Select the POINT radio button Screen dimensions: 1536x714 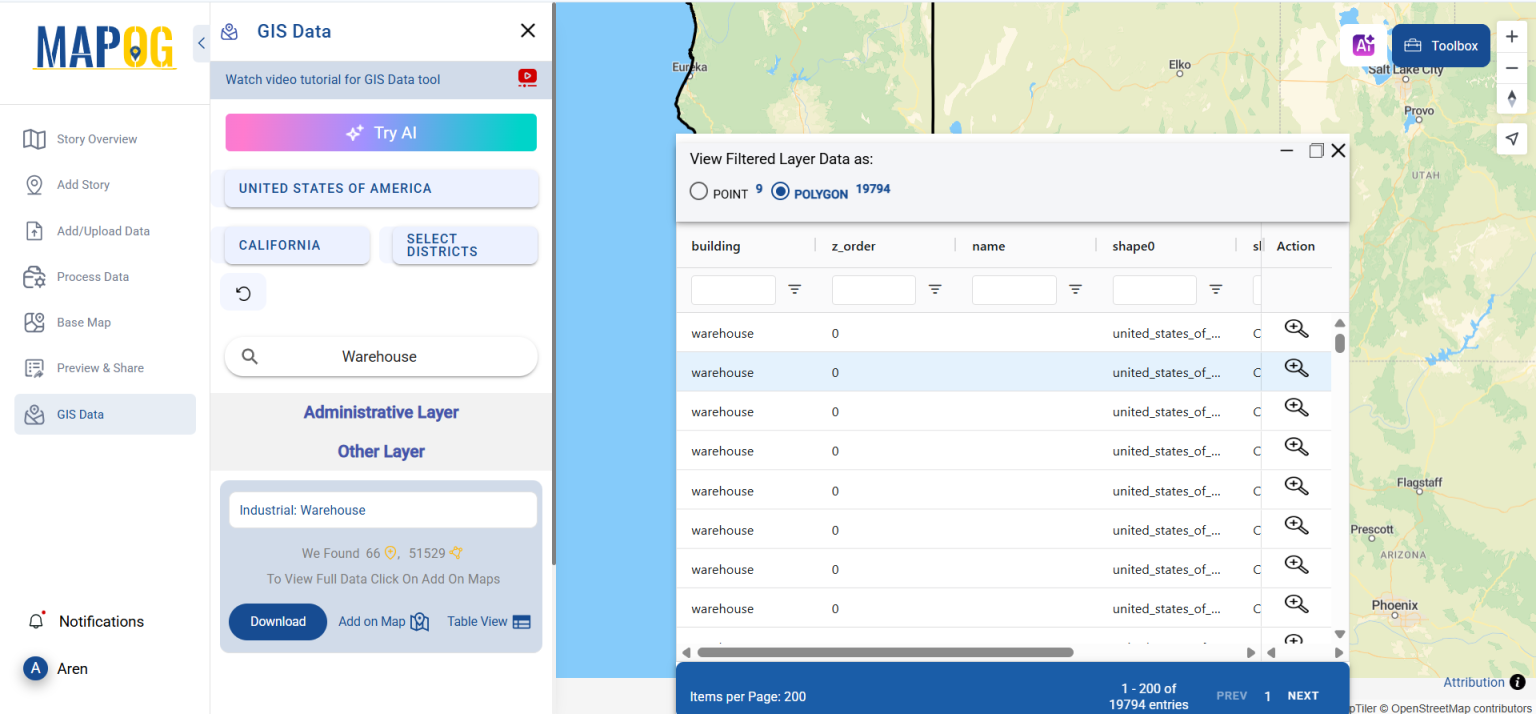[698, 190]
